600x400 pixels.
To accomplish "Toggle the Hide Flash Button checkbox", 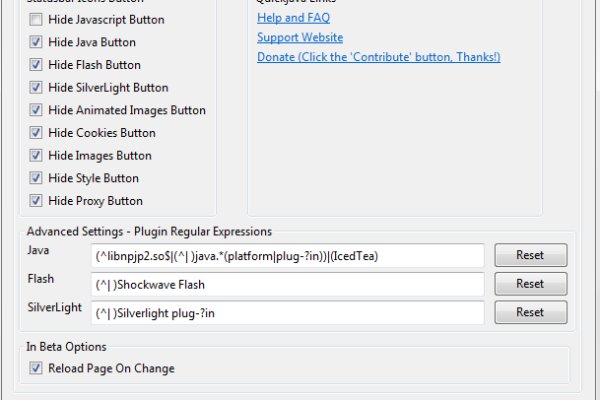I will tap(36, 65).
